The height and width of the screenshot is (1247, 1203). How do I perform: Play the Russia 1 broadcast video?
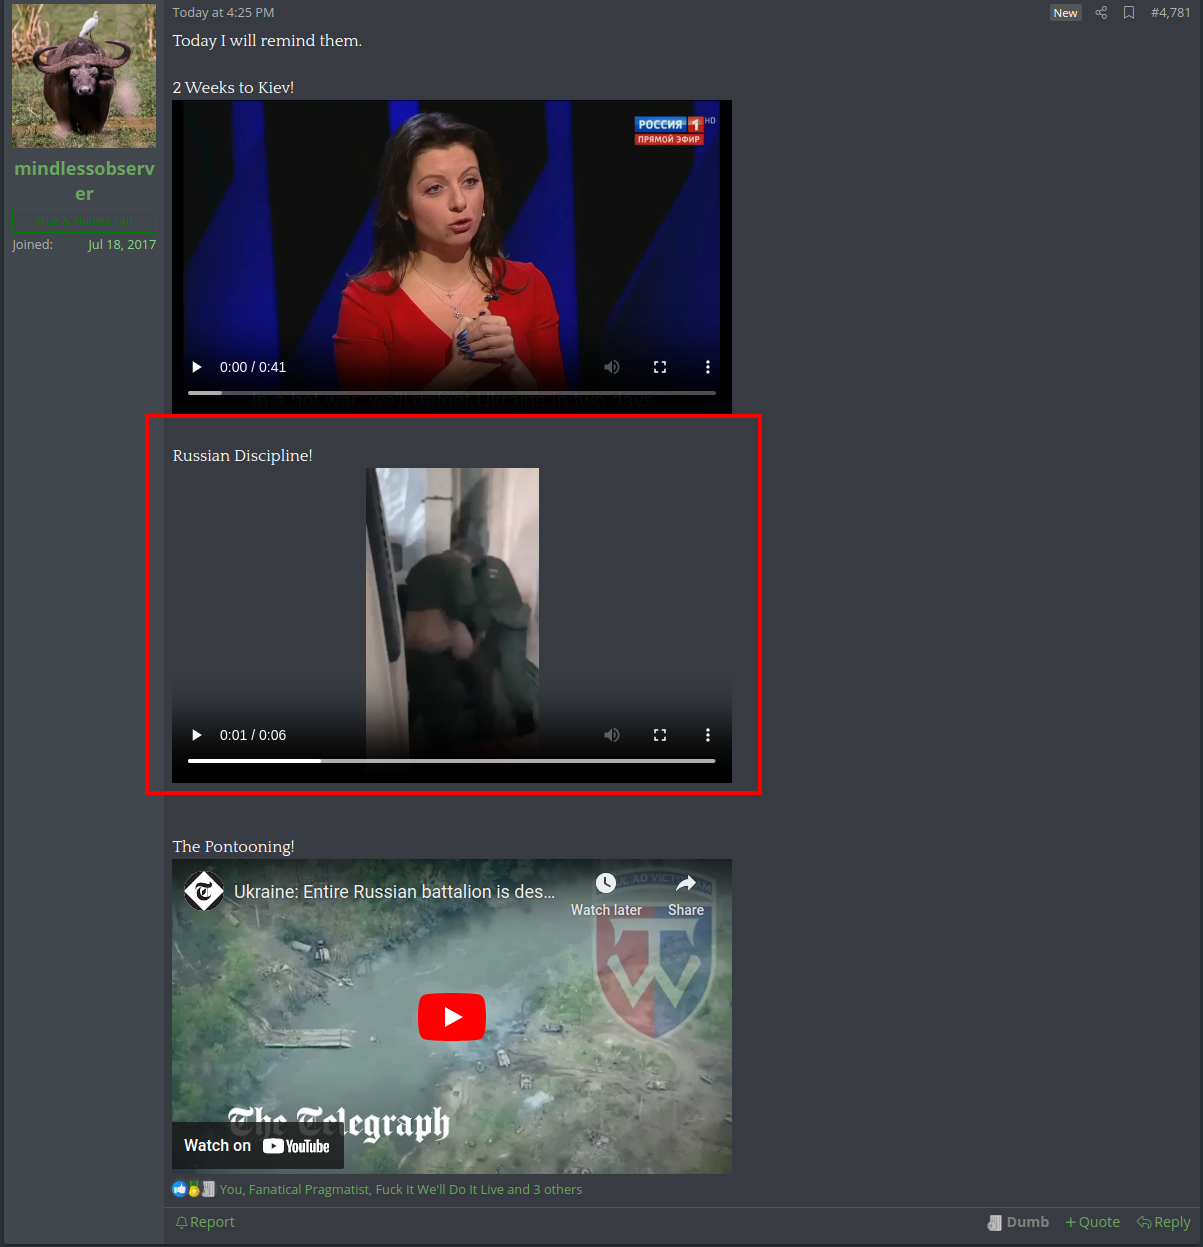(197, 367)
